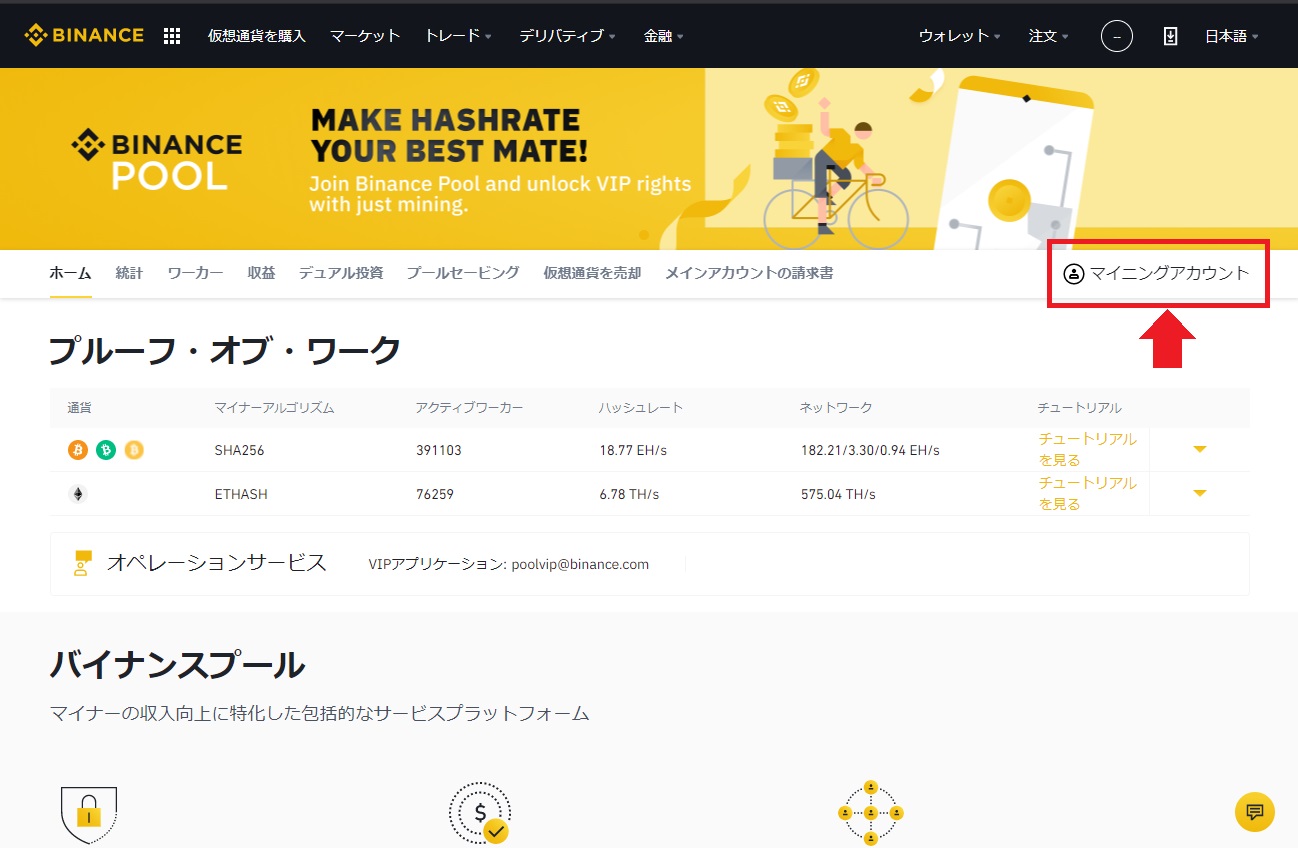Viewport: 1298px width, 848px height.
Task: Click the バイナンスプール heading
Action: pos(177,664)
